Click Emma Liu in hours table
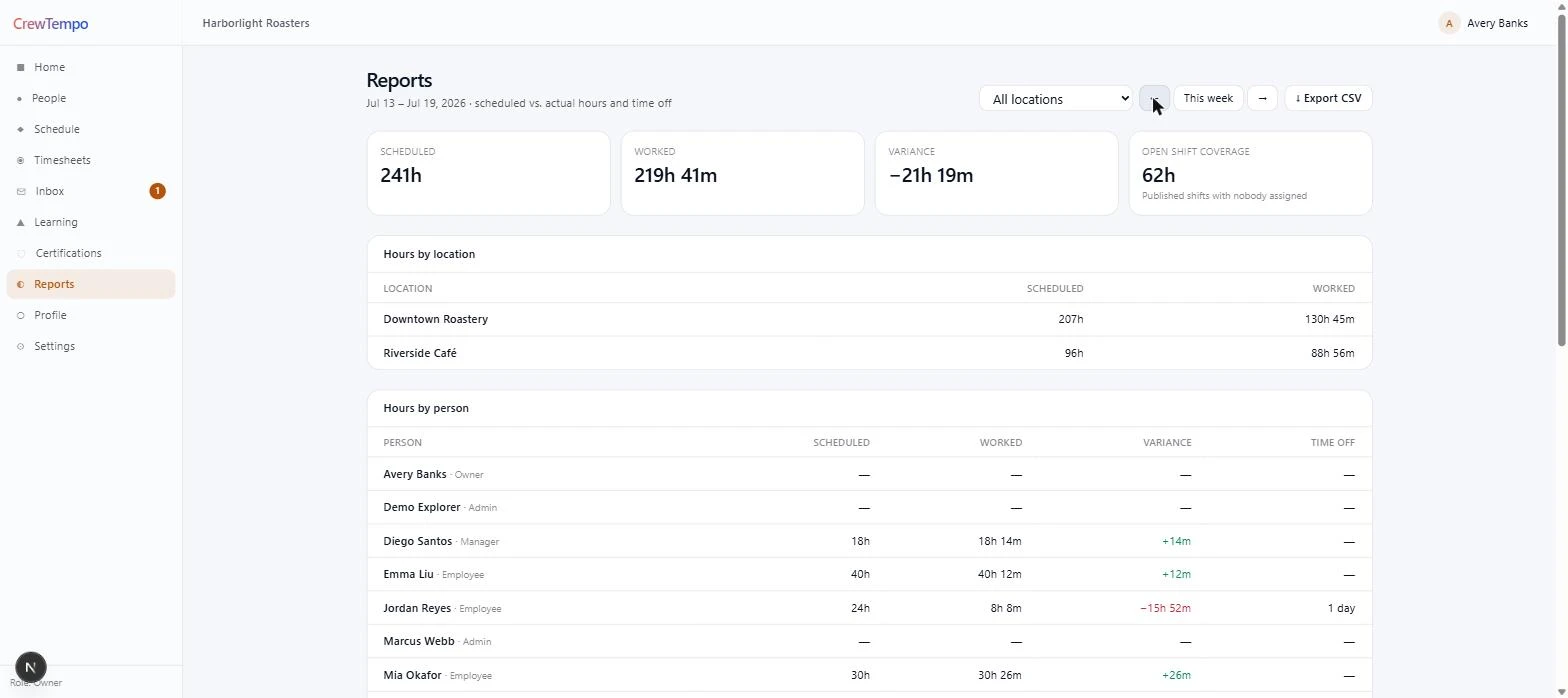The image size is (1568, 698). pyautogui.click(x=408, y=574)
